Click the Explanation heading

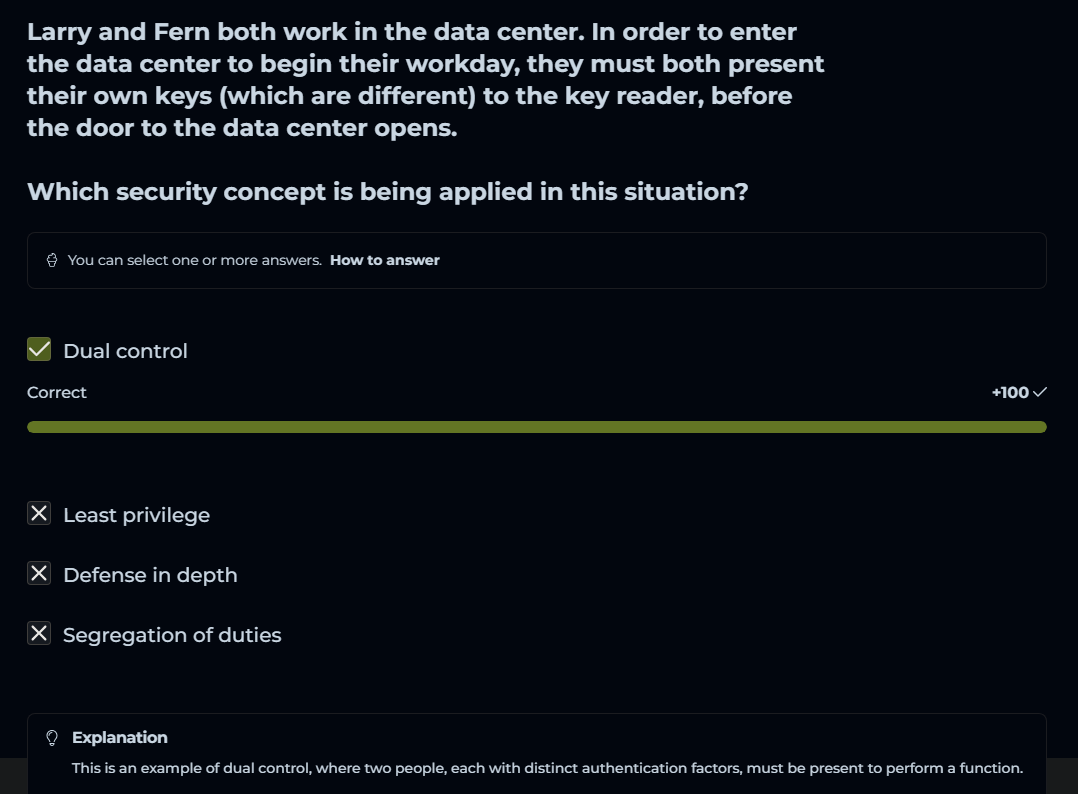[x=120, y=738]
